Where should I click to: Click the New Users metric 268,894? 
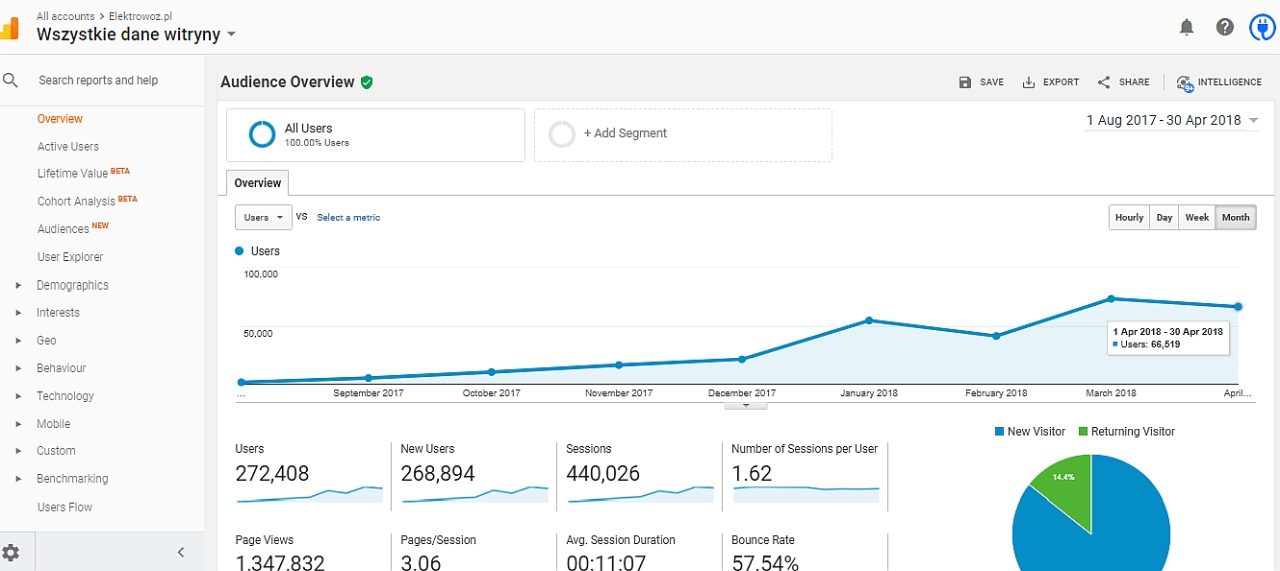click(437, 474)
